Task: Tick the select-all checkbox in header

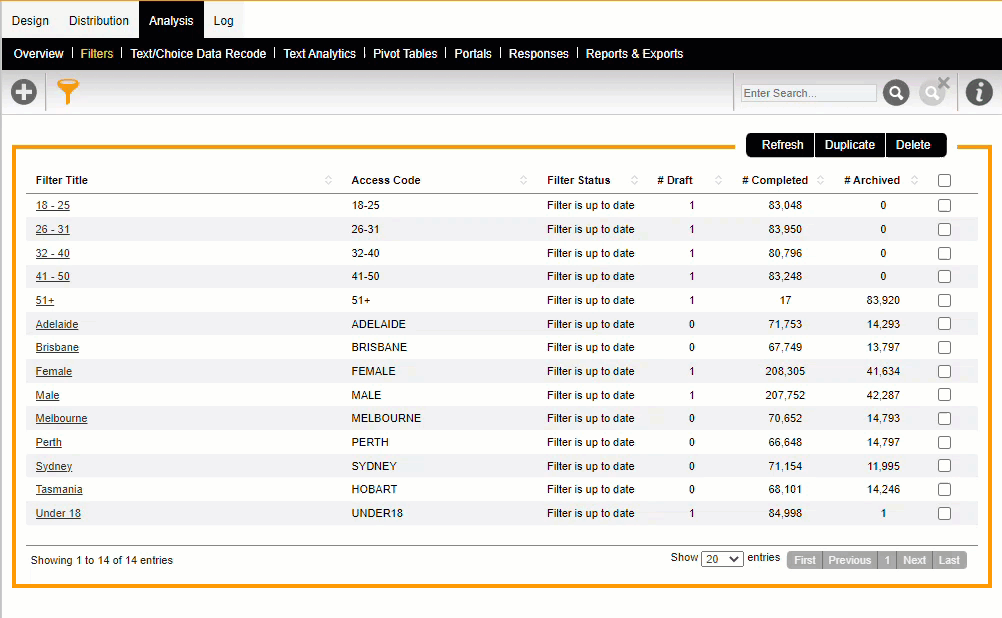Action: click(944, 181)
